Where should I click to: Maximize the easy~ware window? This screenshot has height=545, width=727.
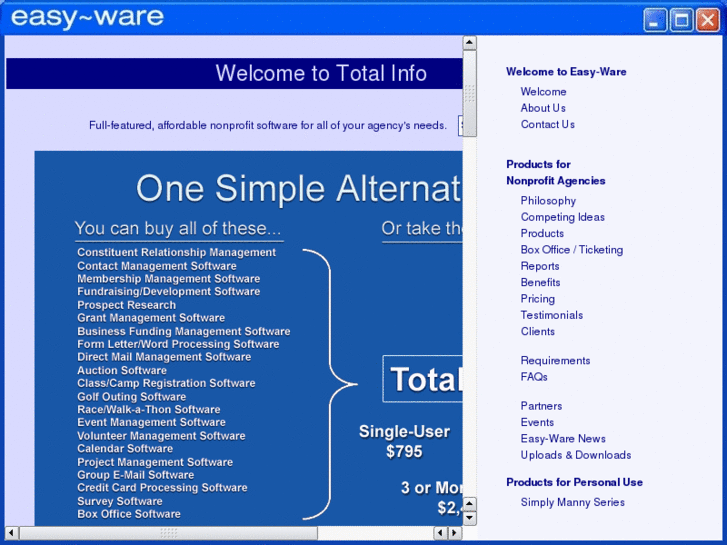(681, 20)
